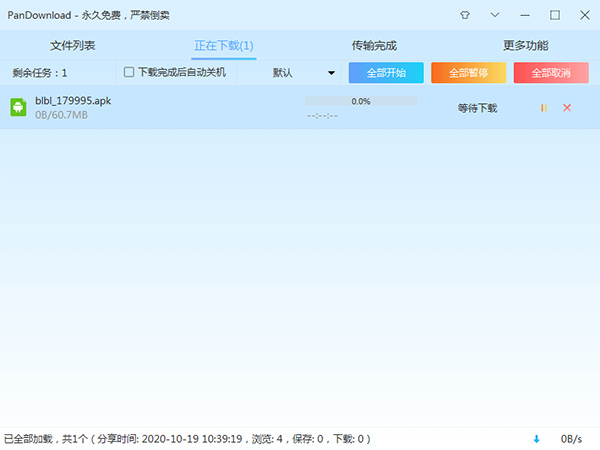Cancel the blbl_179995.apk download with red X
The height and width of the screenshot is (450, 600).
(567, 107)
